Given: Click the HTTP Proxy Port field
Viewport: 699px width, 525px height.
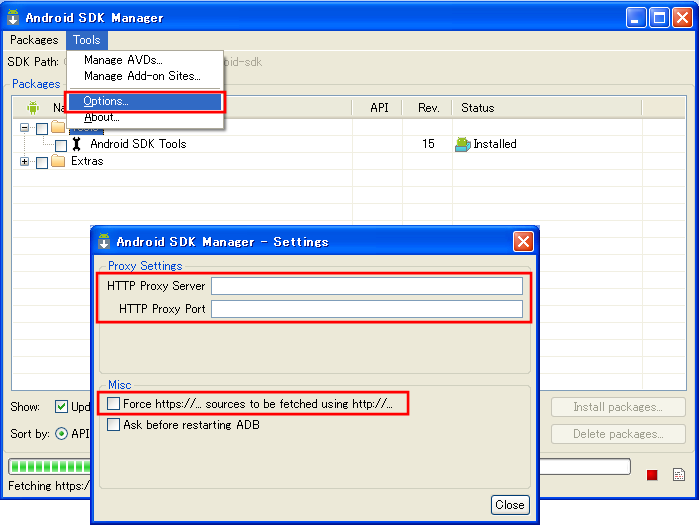Looking at the screenshot, I should [367, 309].
